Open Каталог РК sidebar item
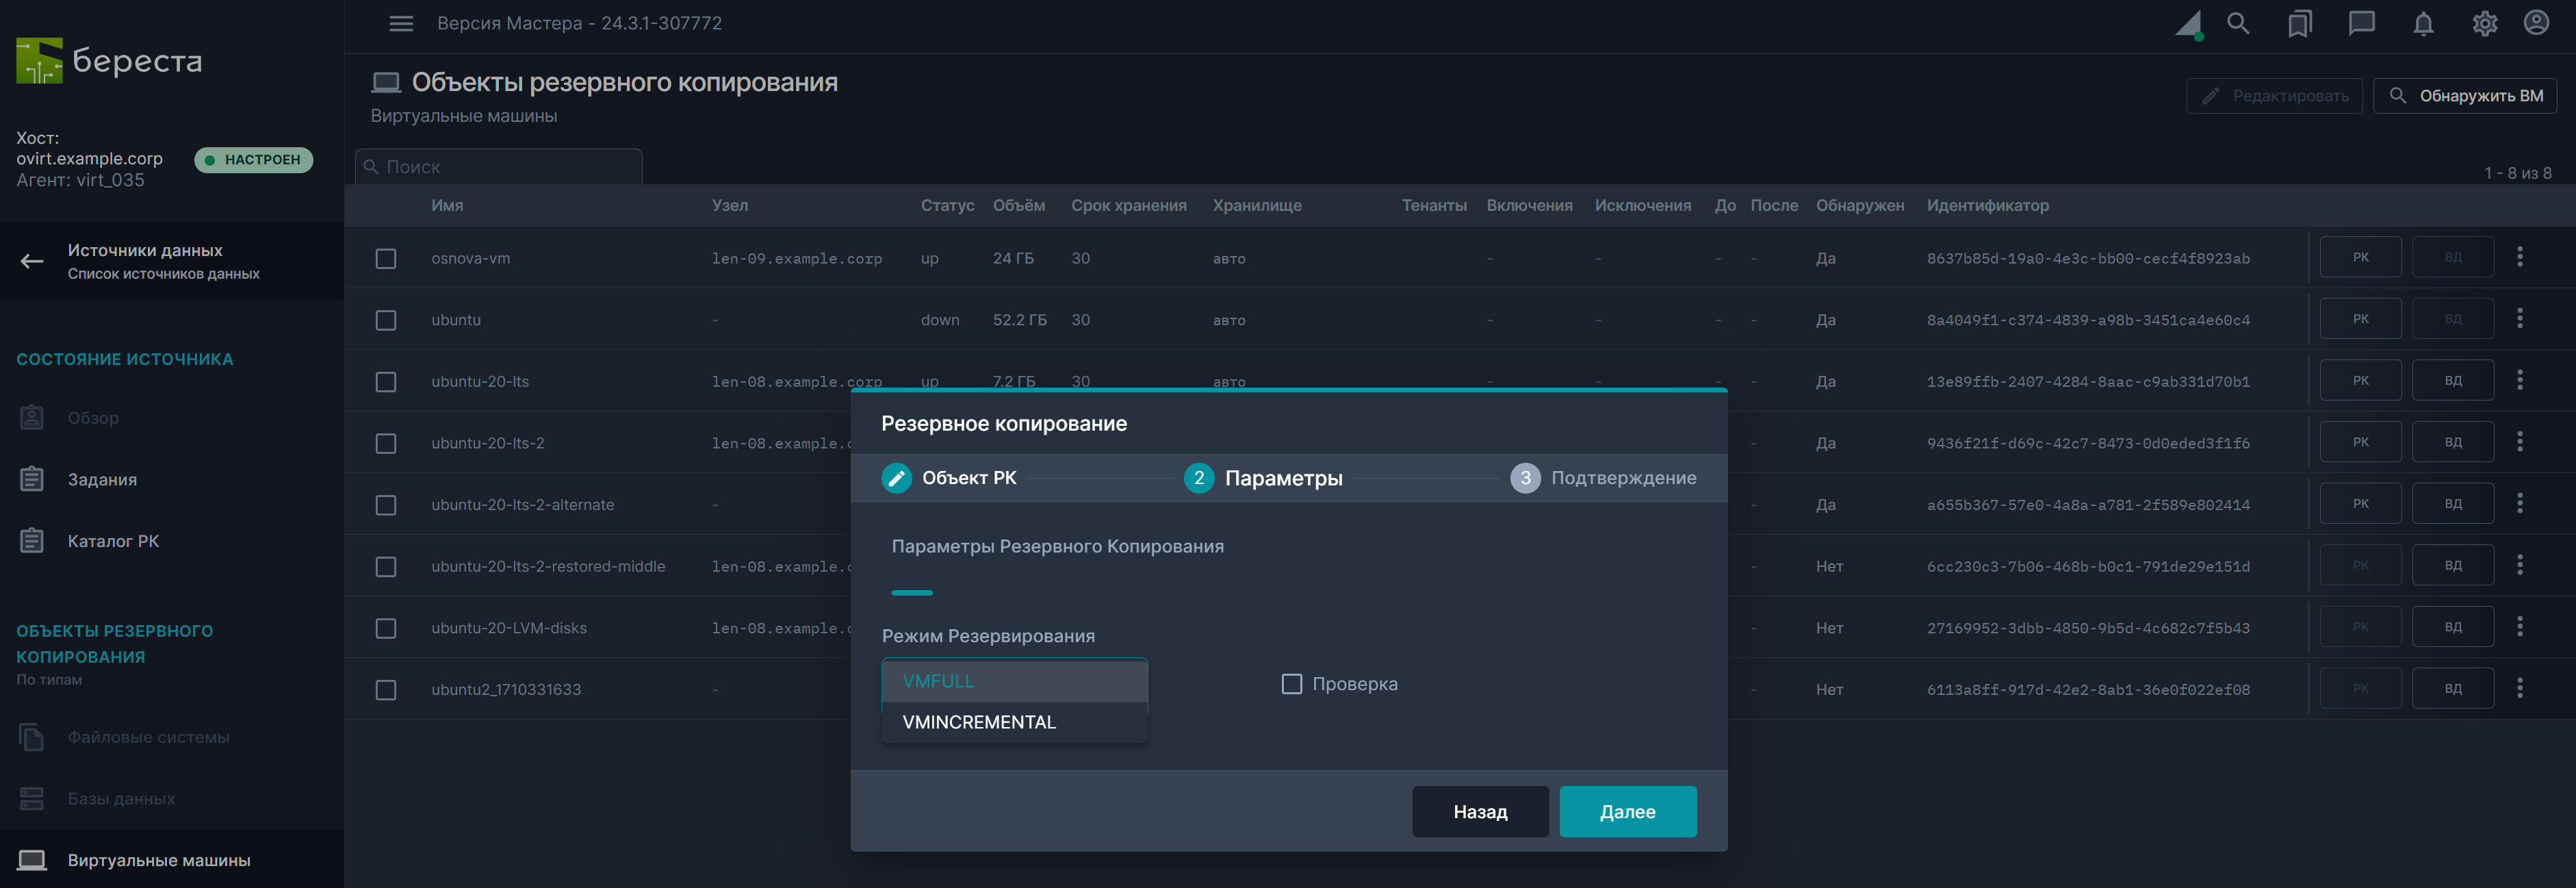This screenshot has height=888, width=2576. (113, 541)
